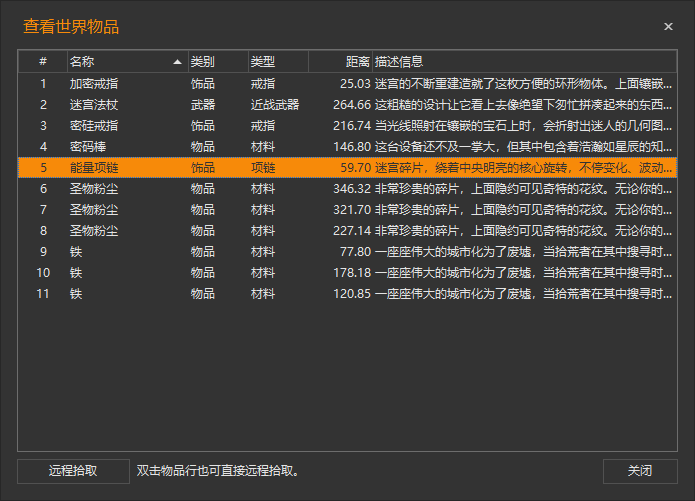Click the 远程拾取 button
This screenshot has width=695, height=501.
(x=73, y=471)
